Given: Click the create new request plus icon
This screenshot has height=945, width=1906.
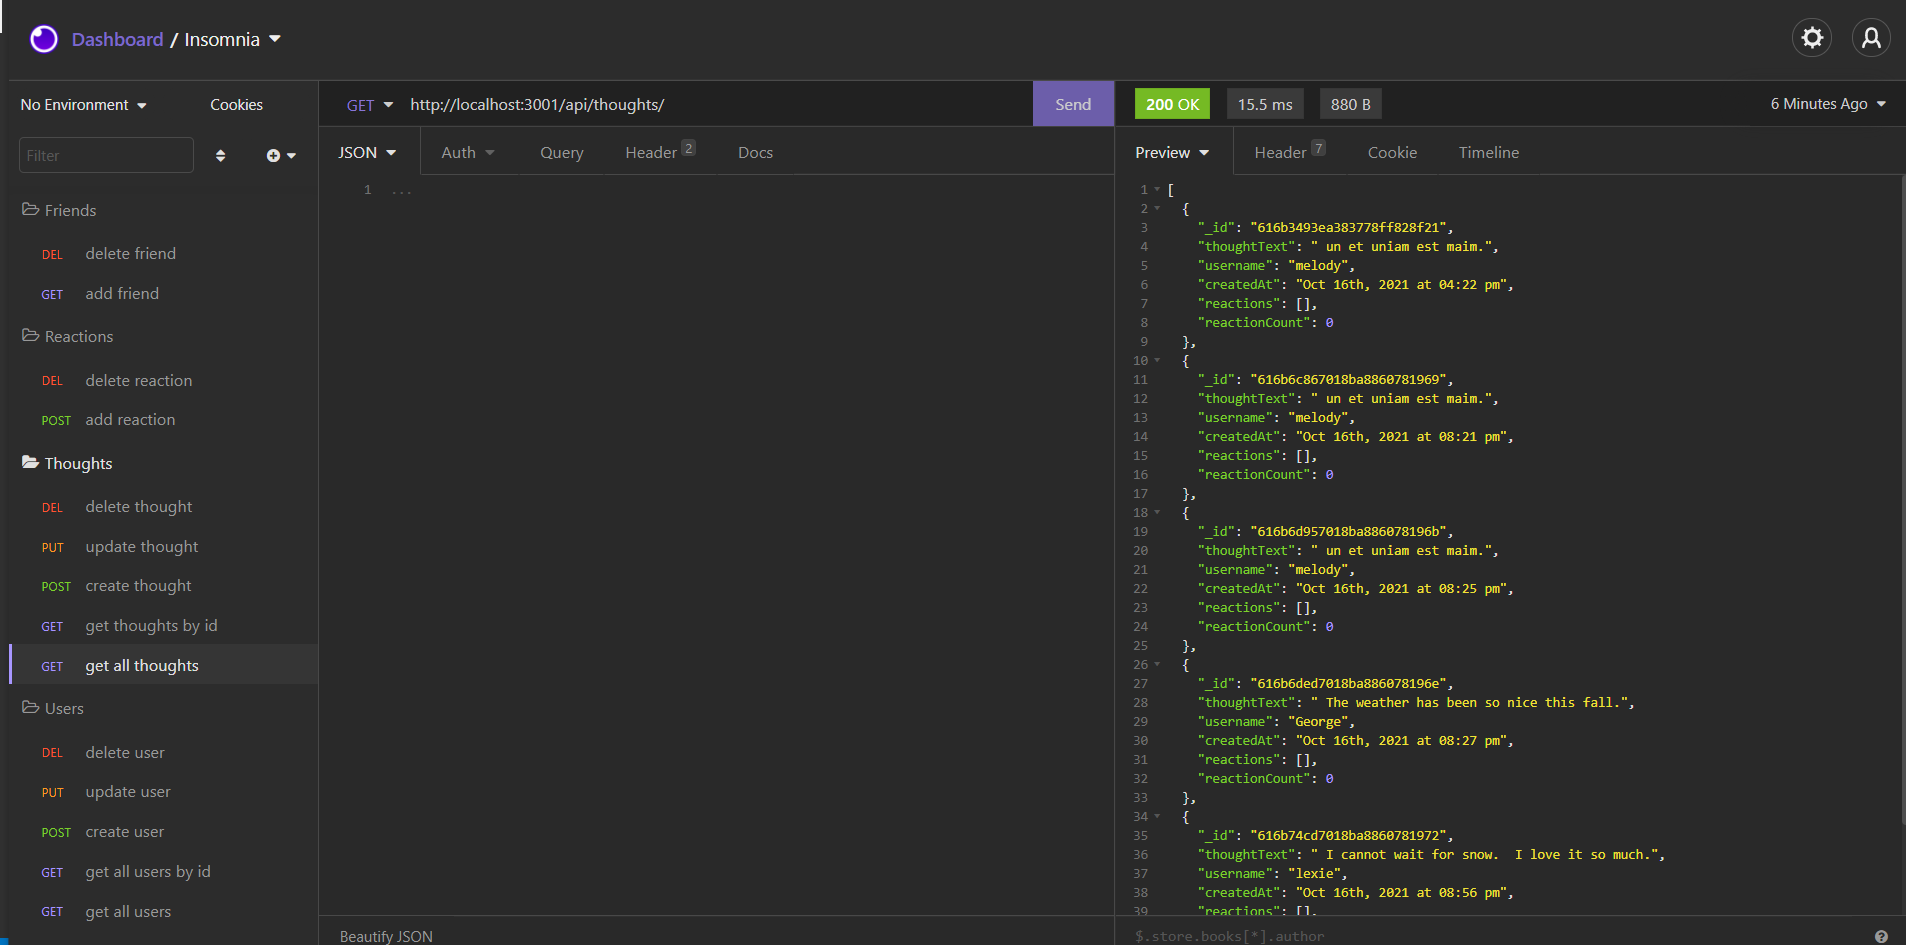Looking at the screenshot, I should tap(281, 155).
